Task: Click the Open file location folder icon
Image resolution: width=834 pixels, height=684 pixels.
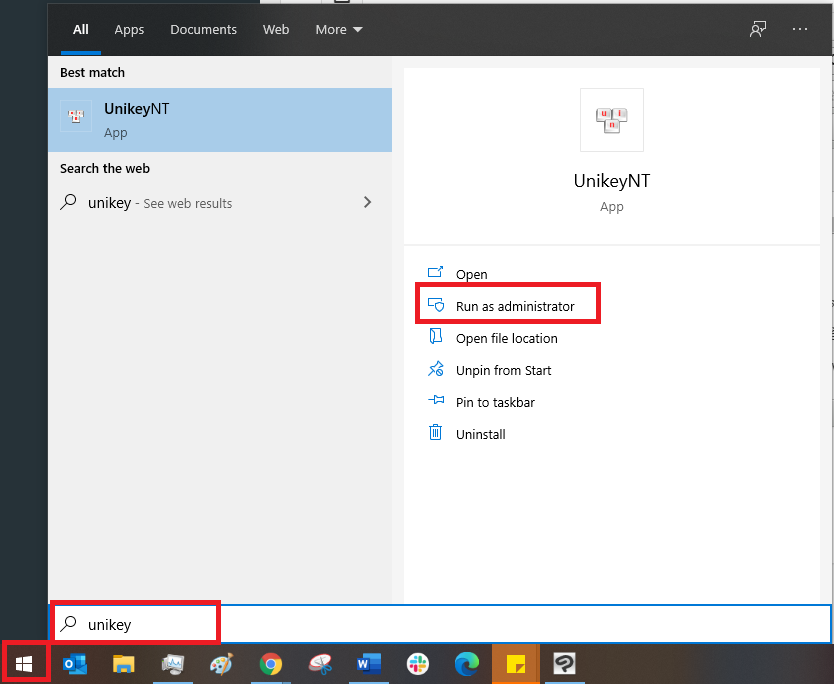Action: click(436, 336)
